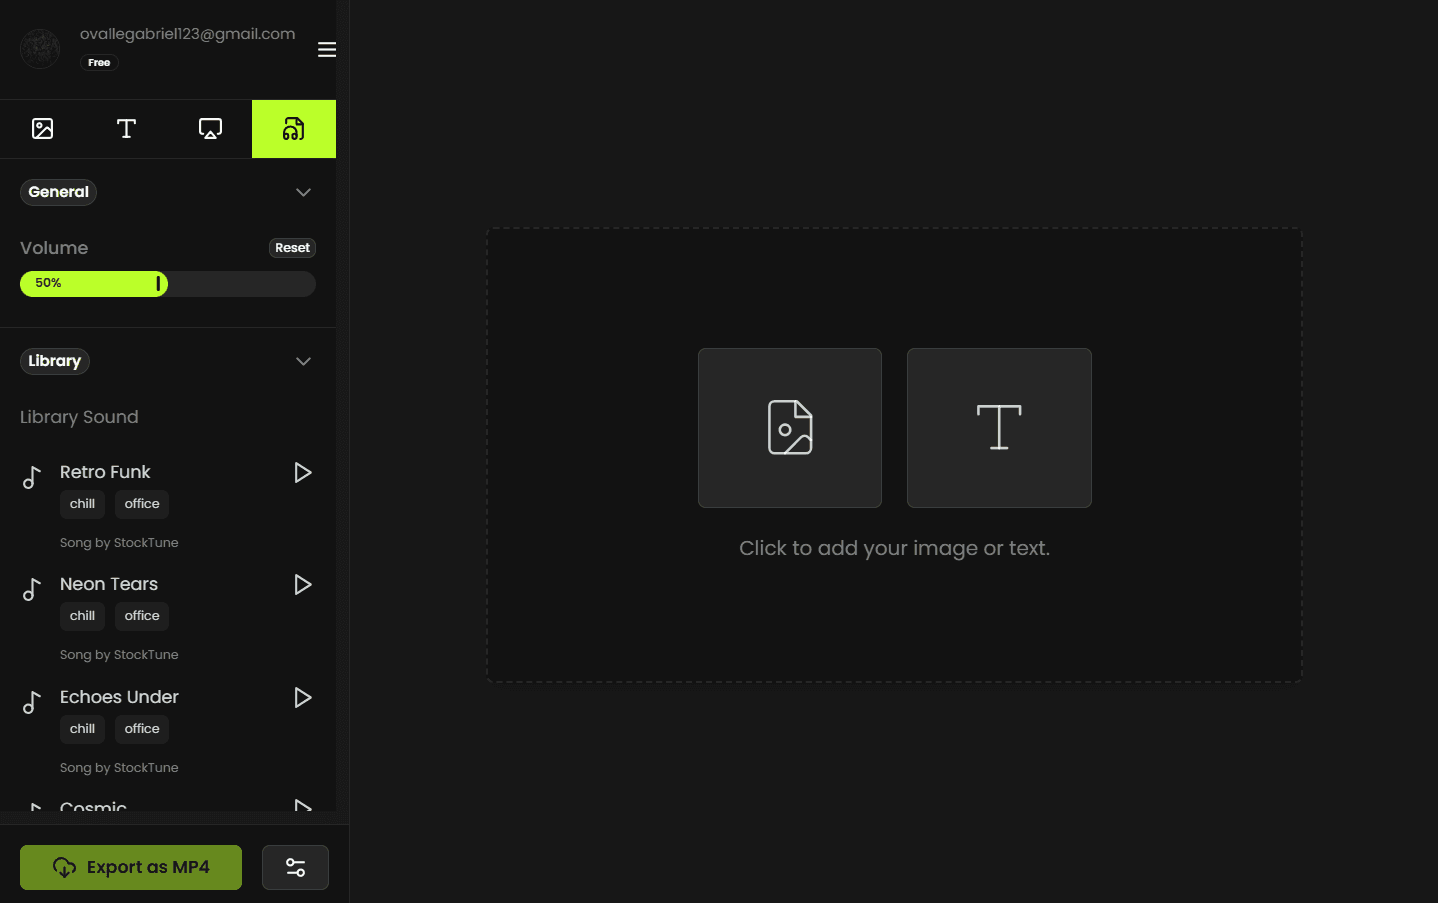Open the hamburger menu
Image resolution: width=1438 pixels, height=903 pixels.
pos(326,50)
